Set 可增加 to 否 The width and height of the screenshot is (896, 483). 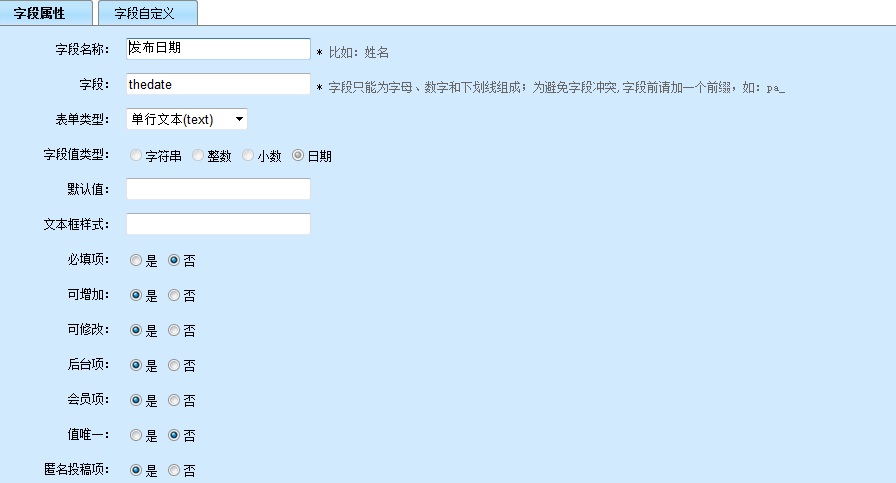pyautogui.click(x=174, y=296)
